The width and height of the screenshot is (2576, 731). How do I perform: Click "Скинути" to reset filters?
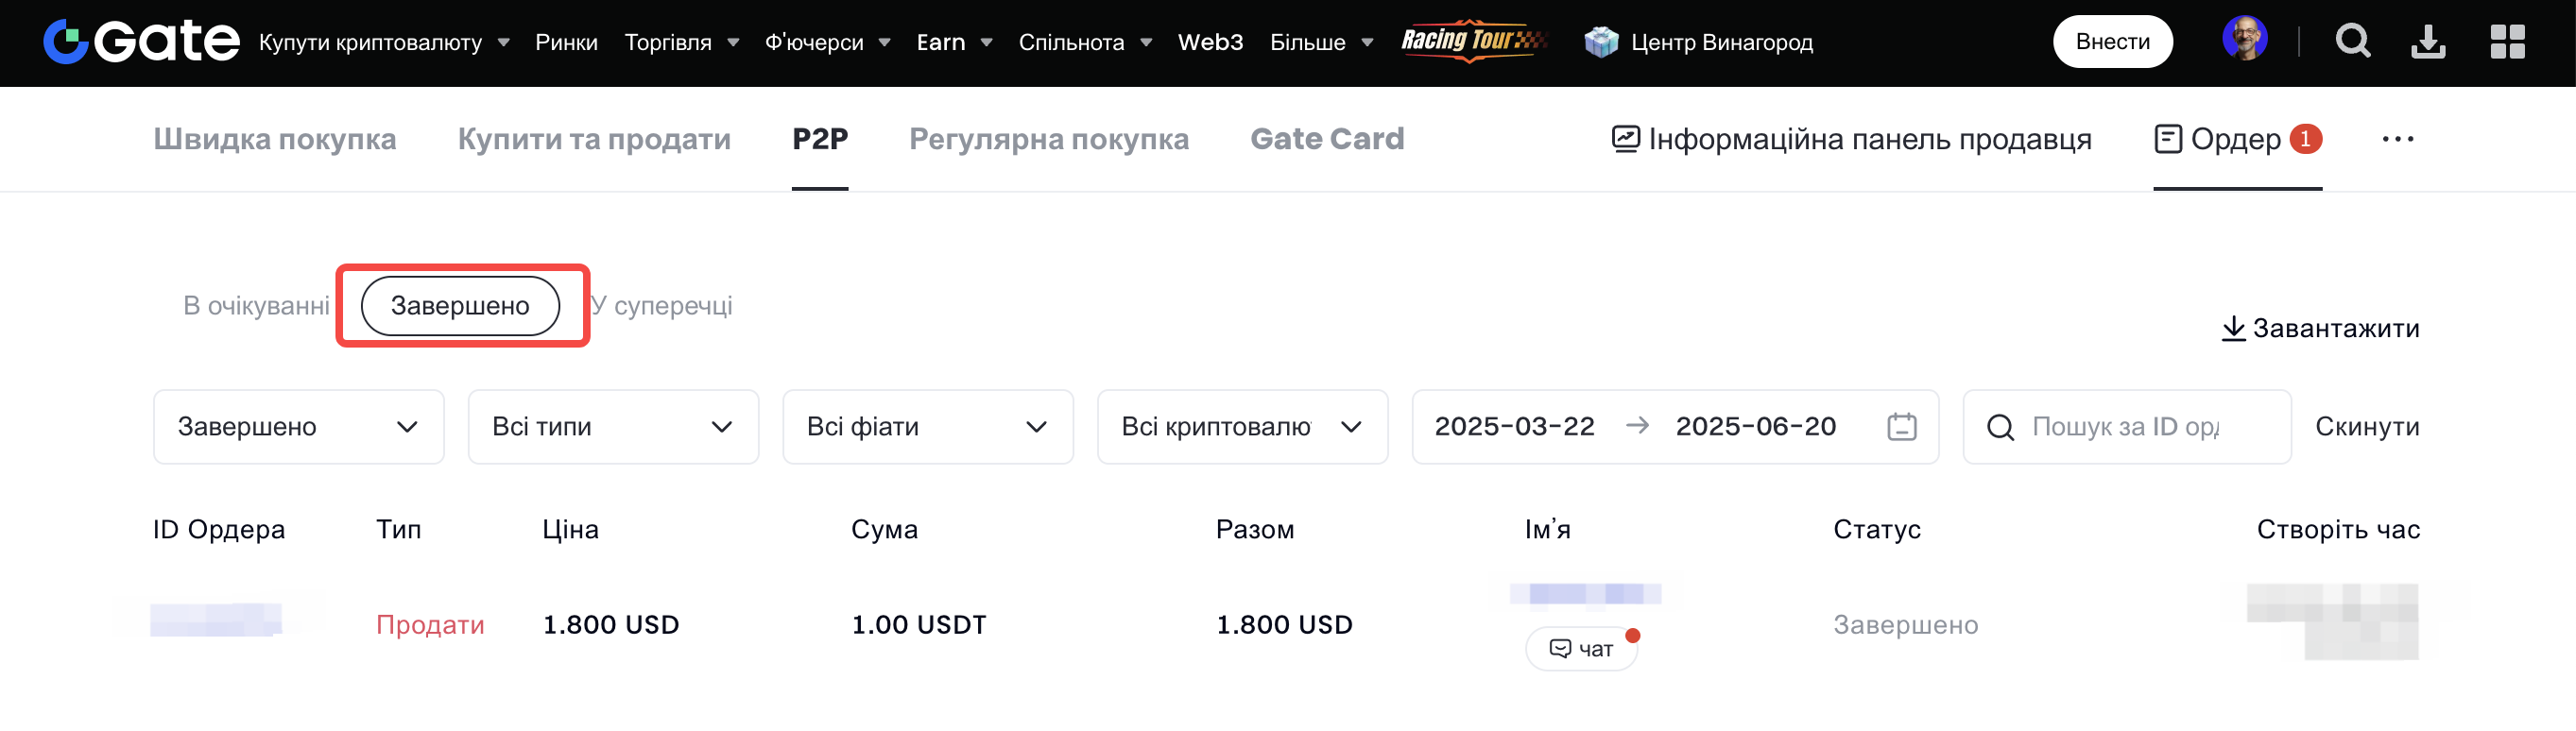pos(2367,427)
